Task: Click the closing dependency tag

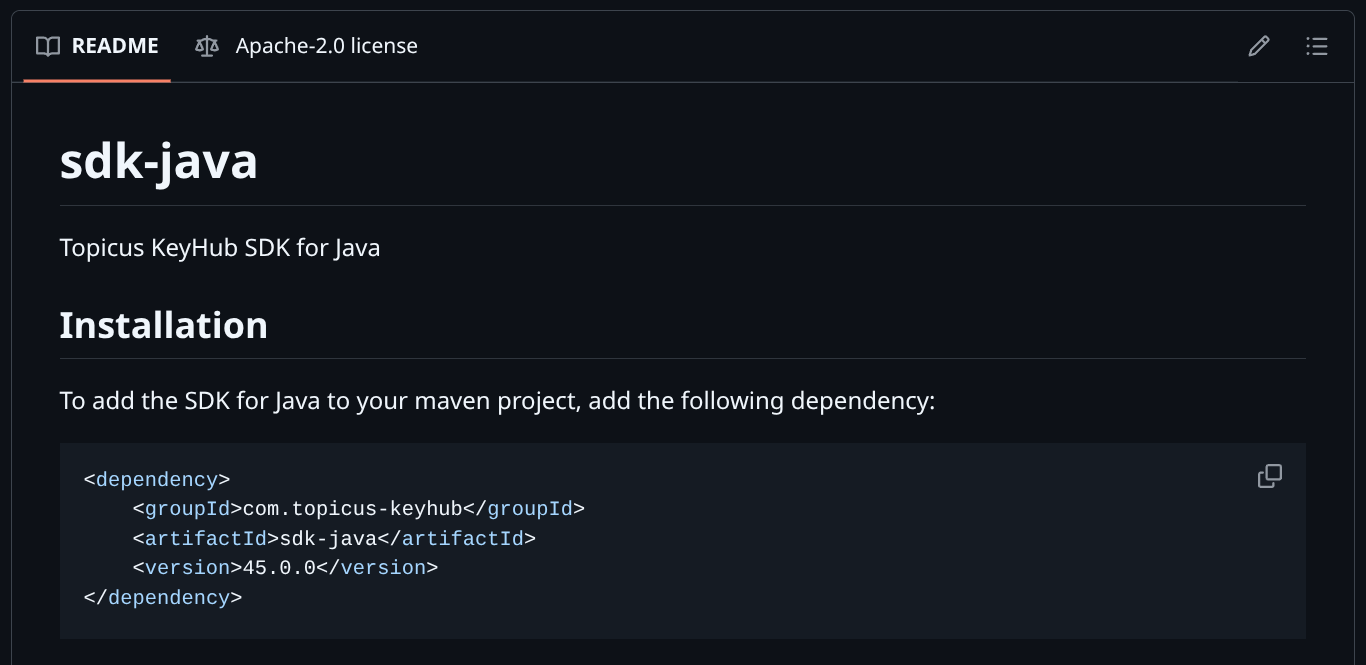Action: (164, 598)
